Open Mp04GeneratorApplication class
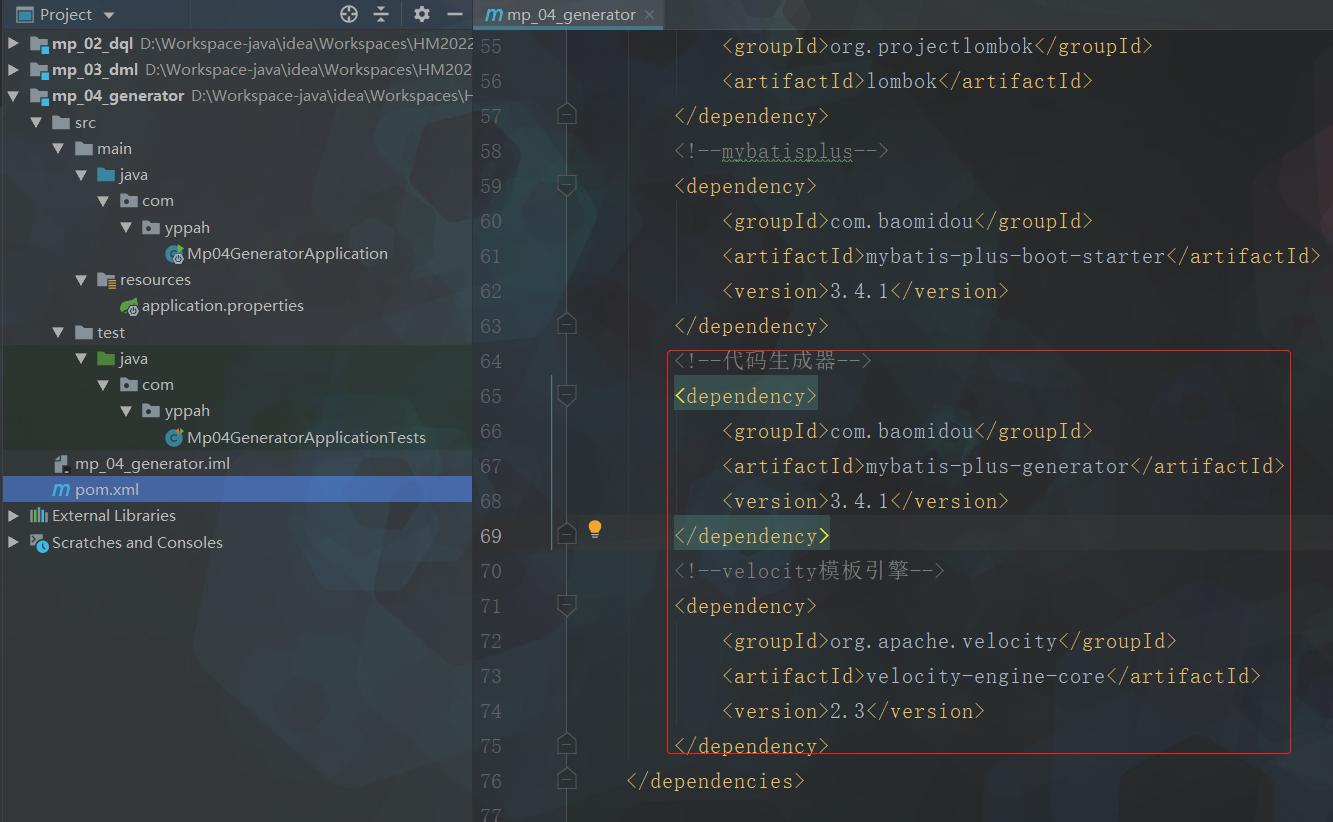The width and height of the screenshot is (1333, 822). click(x=287, y=253)
